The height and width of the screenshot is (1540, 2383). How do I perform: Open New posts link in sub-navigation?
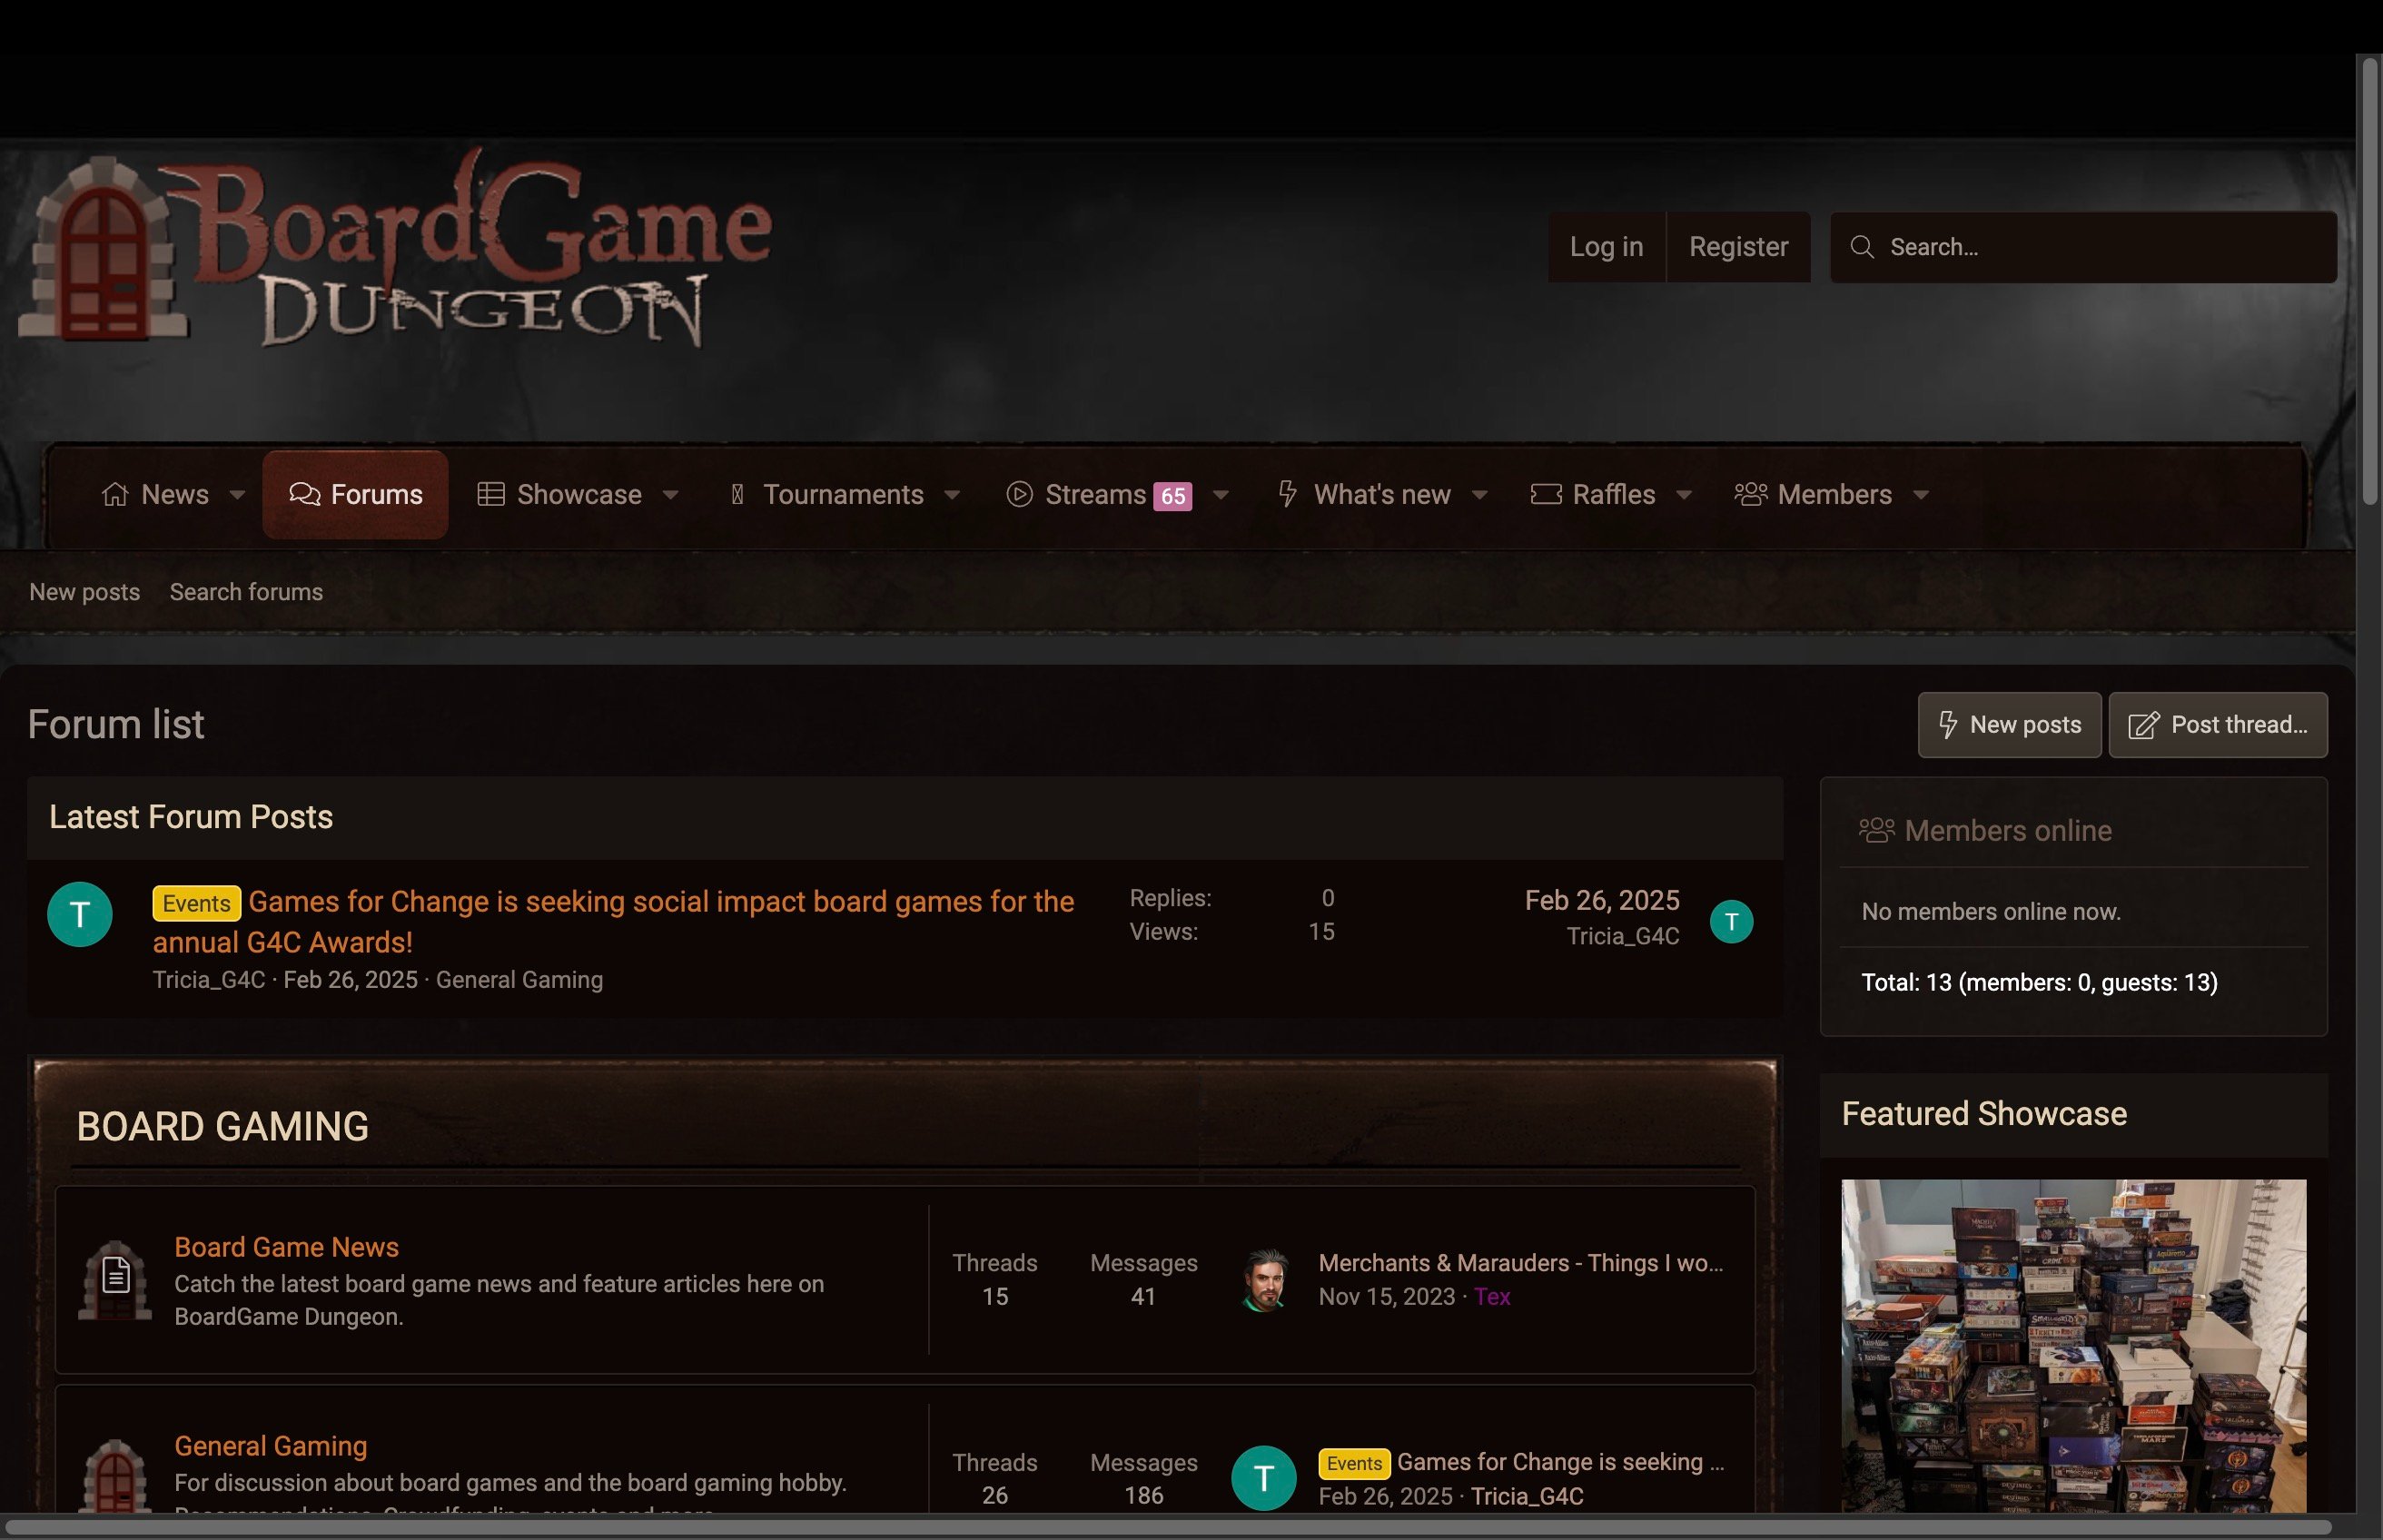[85, 592]
